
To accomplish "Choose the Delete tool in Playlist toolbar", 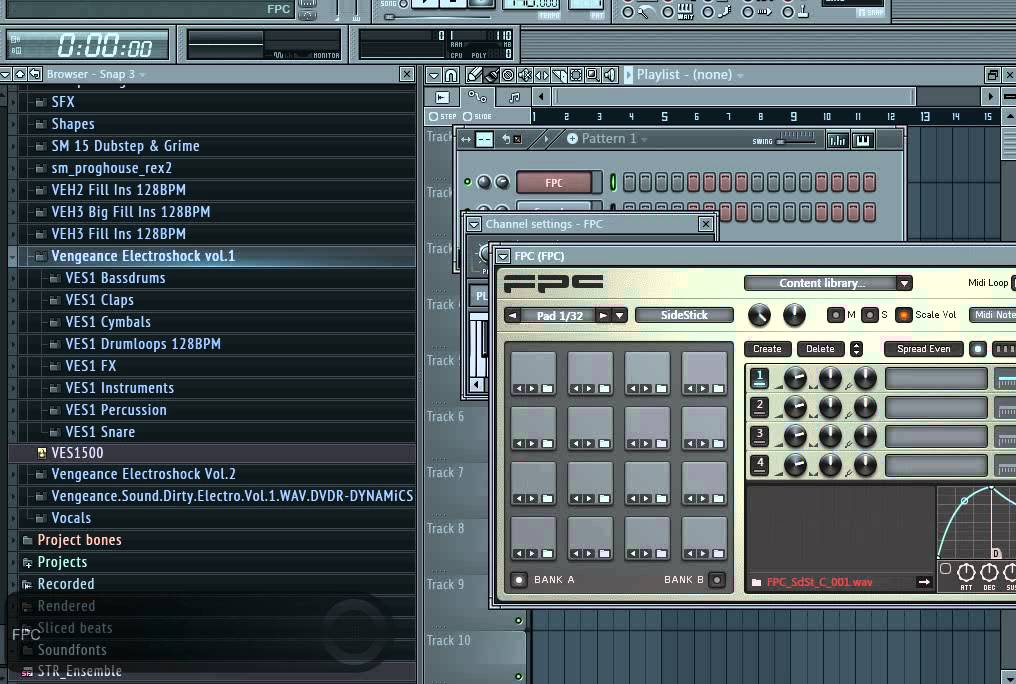I will pyautogui.click(x=508, y=75).
